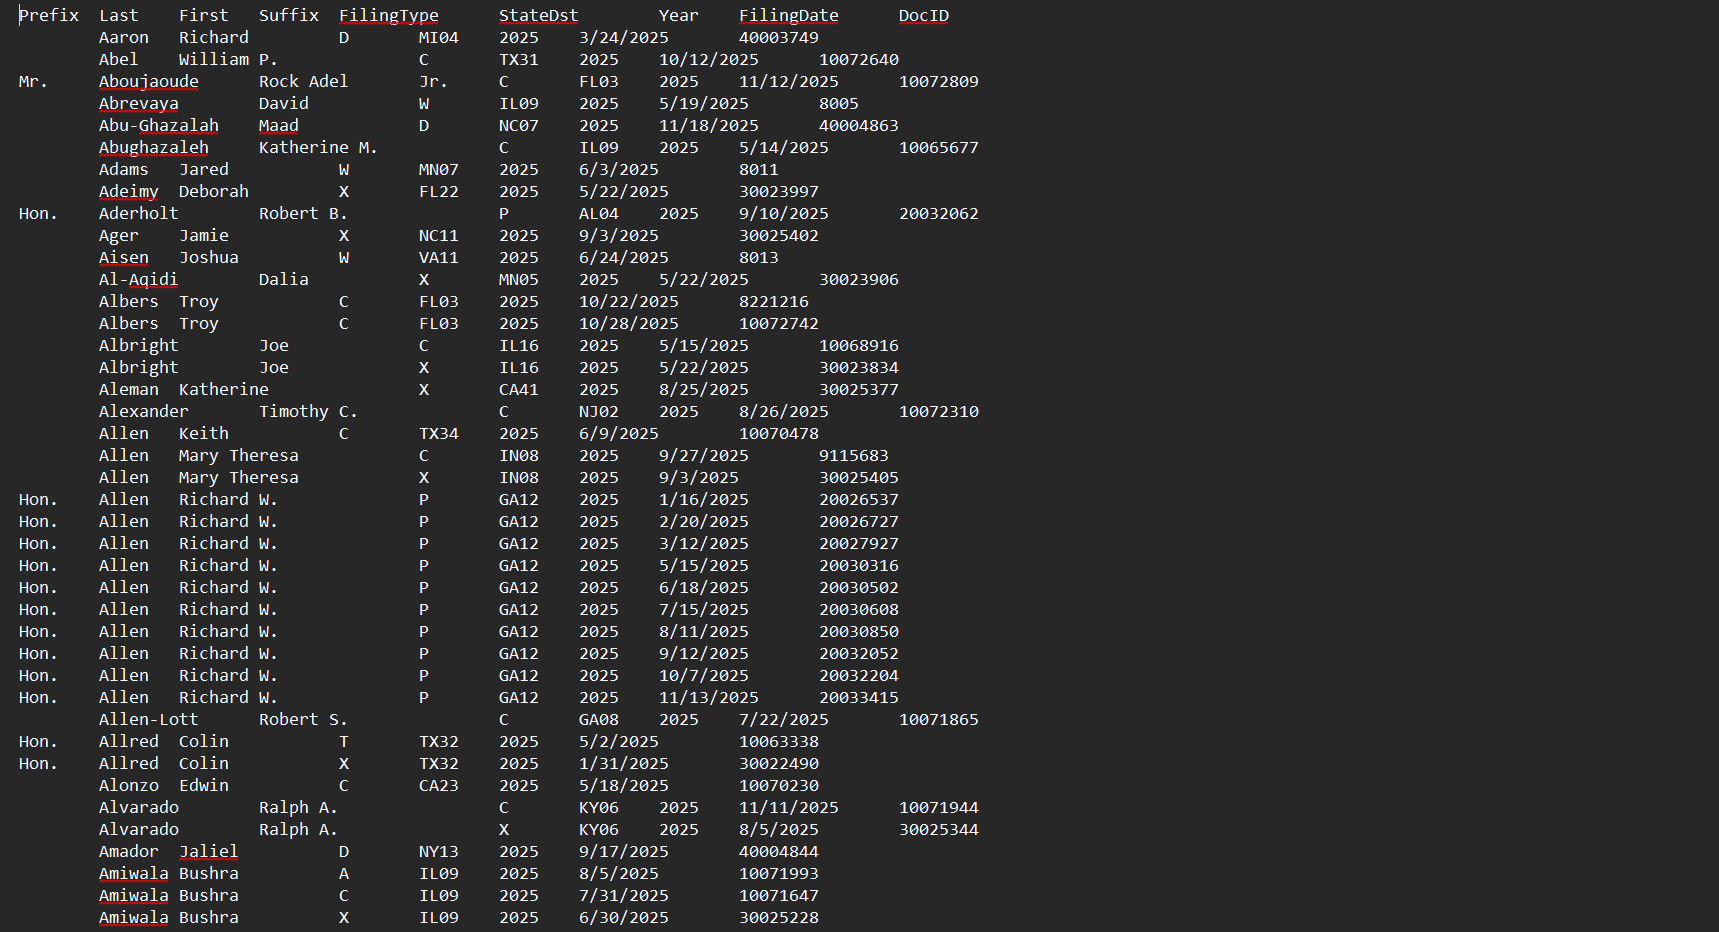Click the name Al-Aqidi
The image size is (1719, 932).
(138, 279)
